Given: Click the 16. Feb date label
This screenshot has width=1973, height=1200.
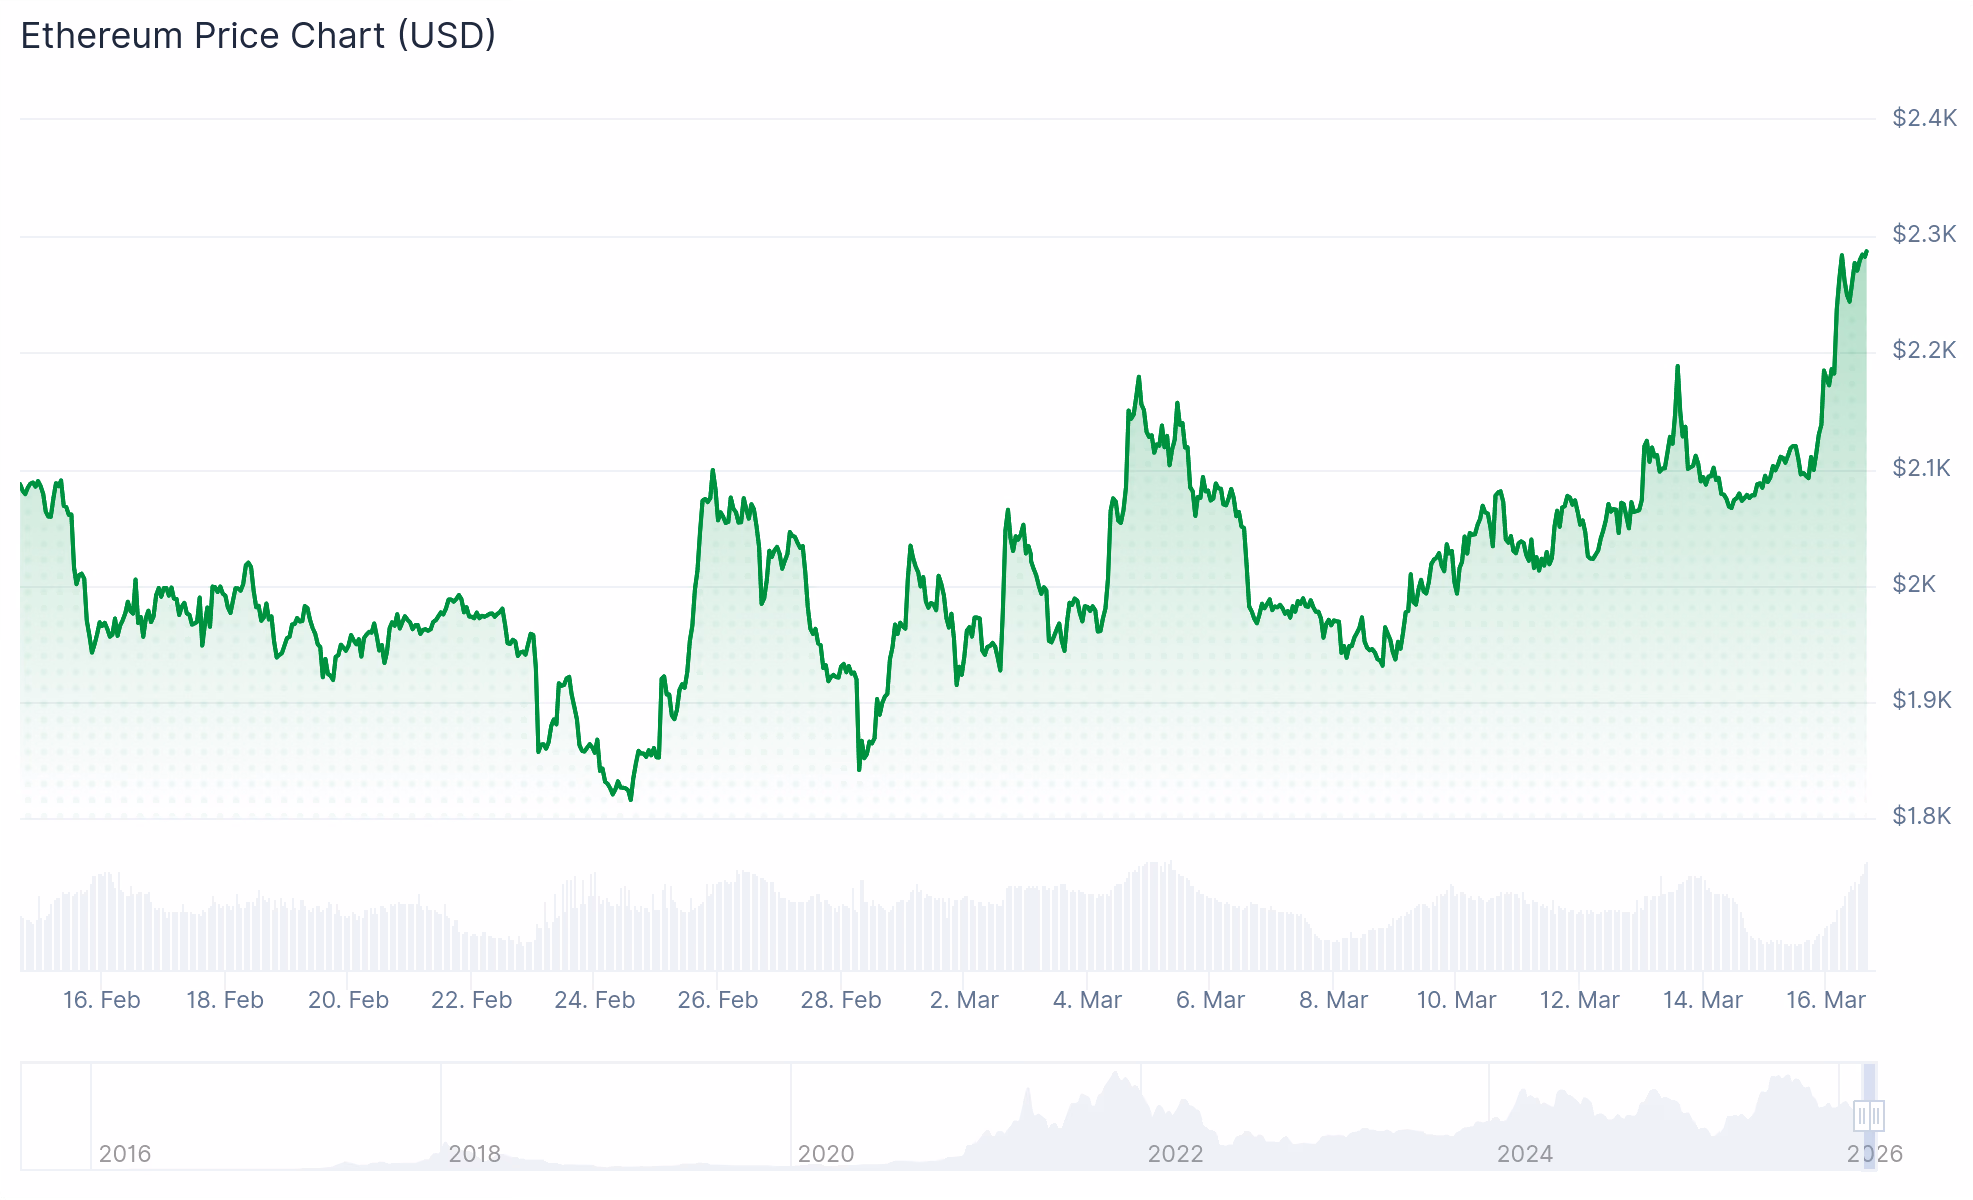Looking at the screenshot, I should (x=101, y=1000).
